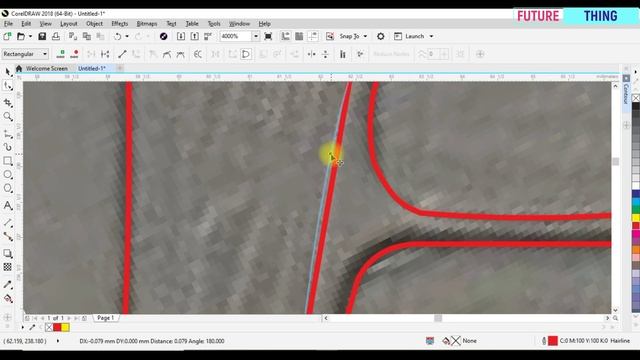This screenshot has width=640, height=360.
Task: Select the Crop tool in the toolbox
Action: pyautogui.click(x=7, y=102)
